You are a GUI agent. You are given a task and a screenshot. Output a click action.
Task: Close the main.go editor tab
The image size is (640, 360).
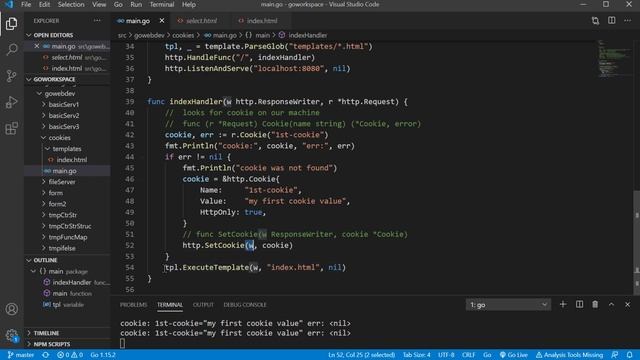click(162, 20)
